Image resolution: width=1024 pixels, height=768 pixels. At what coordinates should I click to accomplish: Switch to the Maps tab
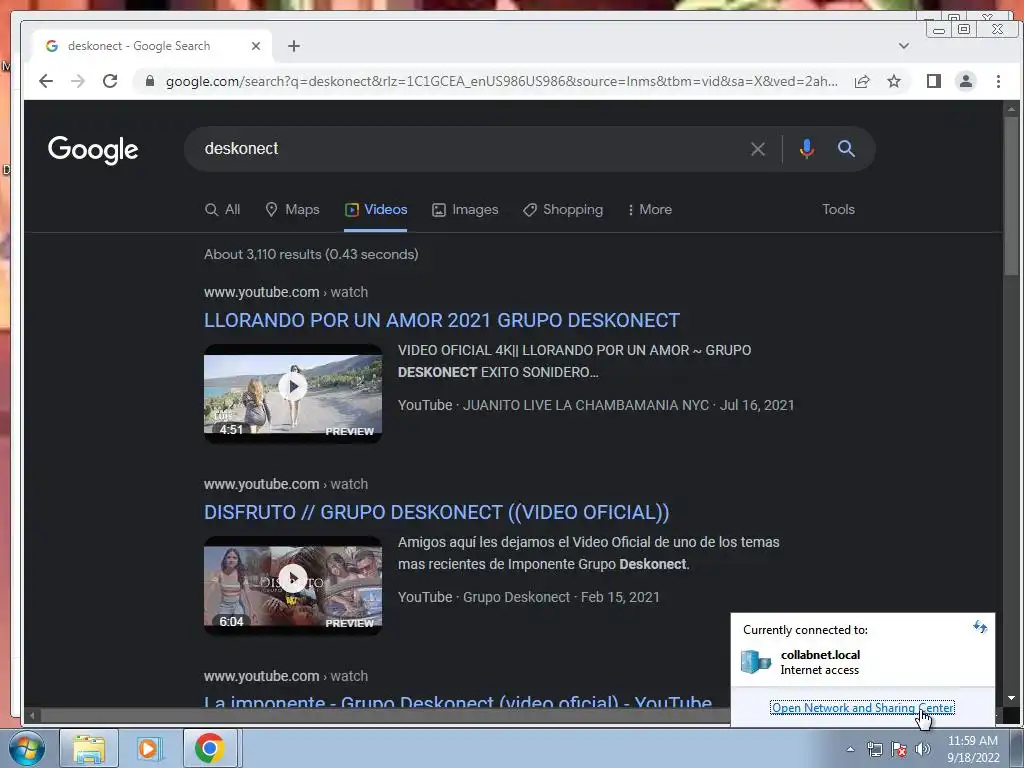pyautogui.click(x=293, y=210)
